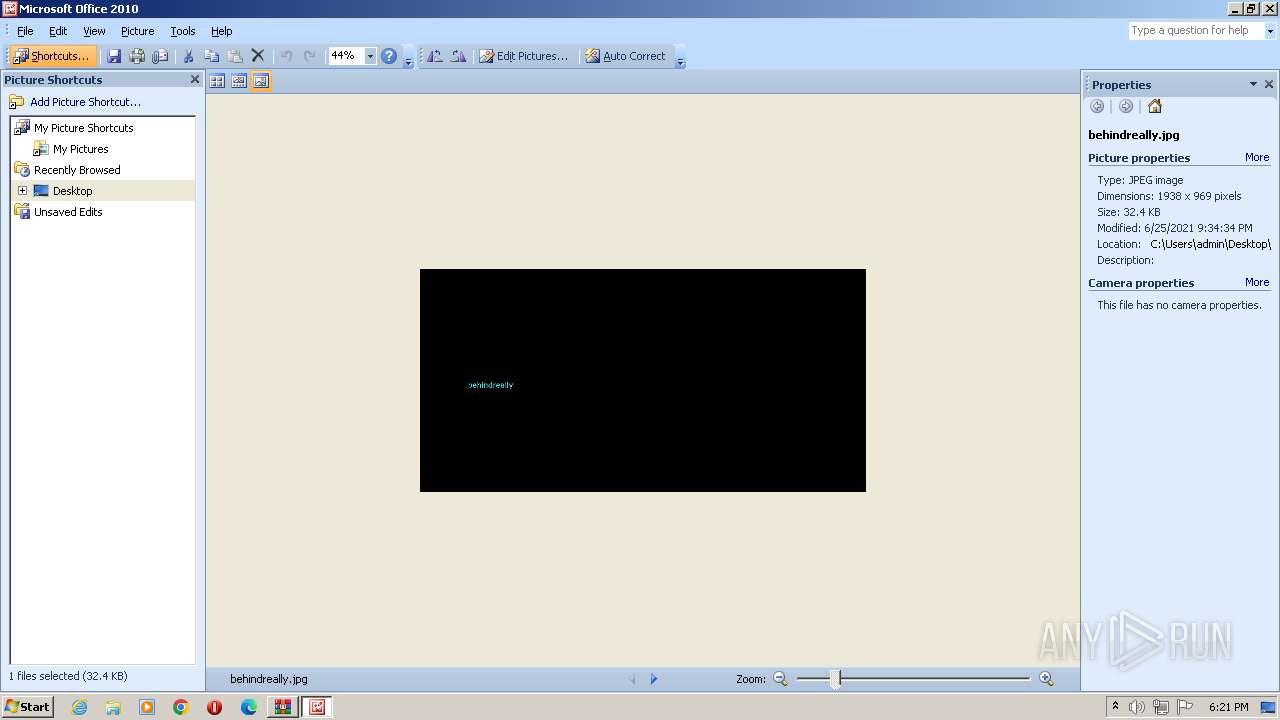This screenshot has width=1280, height=720.
Task: Click the taskbar volume speaker icon
Action: tap(1137, 707)
